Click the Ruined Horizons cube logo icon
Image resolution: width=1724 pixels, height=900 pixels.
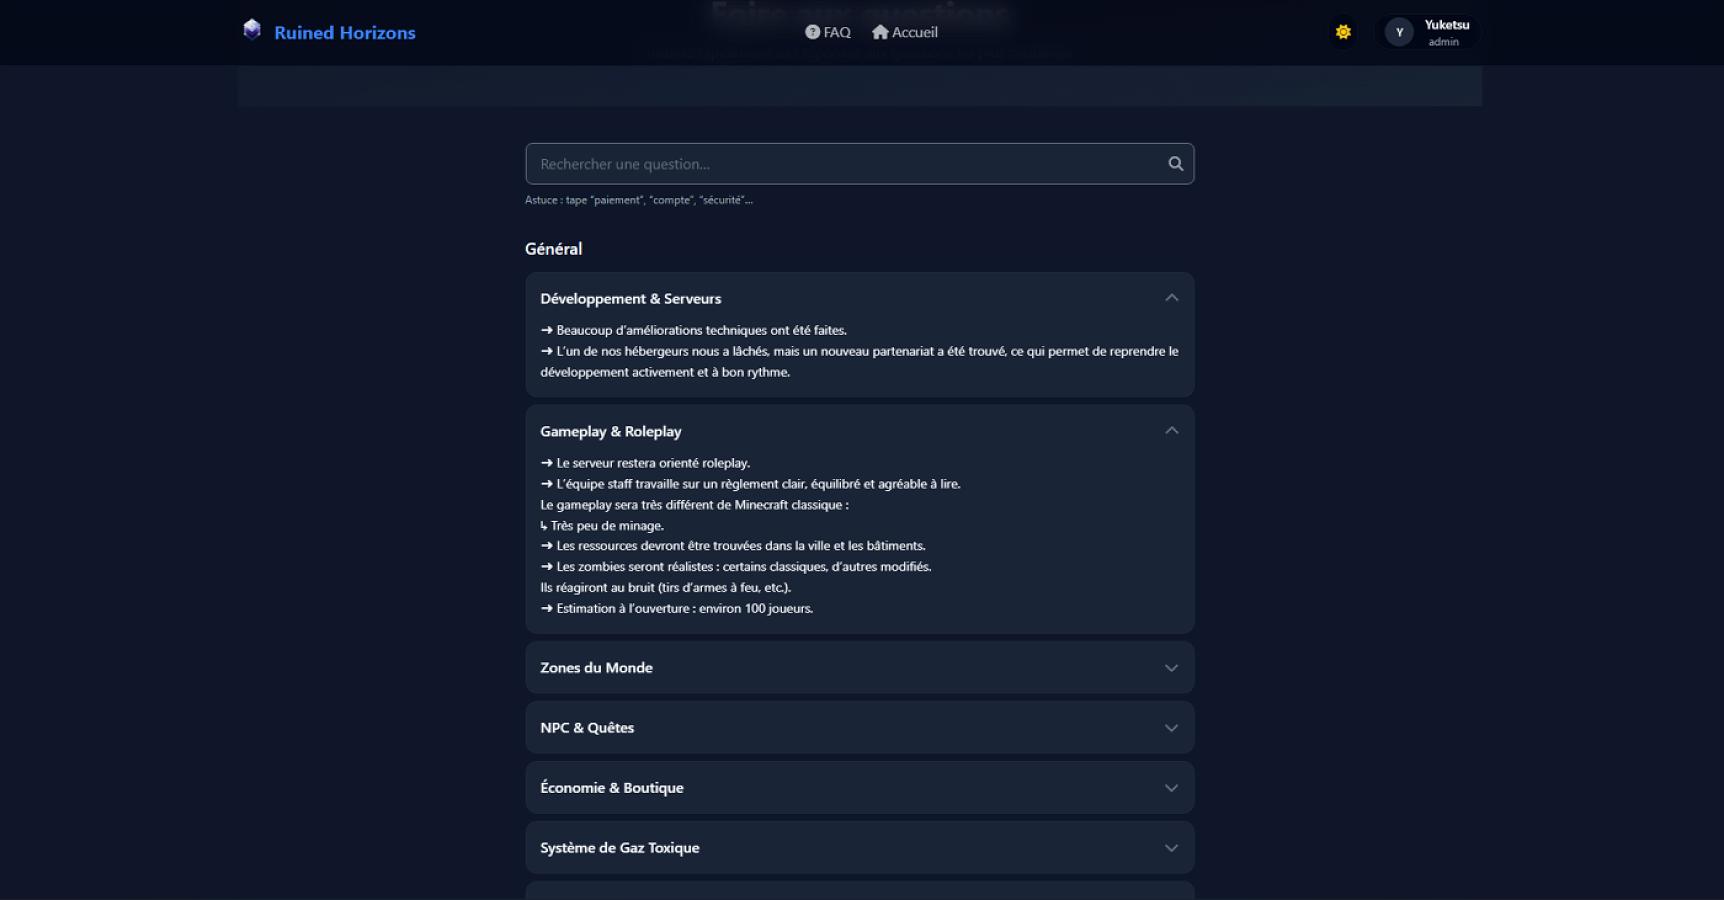click(252, 30)
